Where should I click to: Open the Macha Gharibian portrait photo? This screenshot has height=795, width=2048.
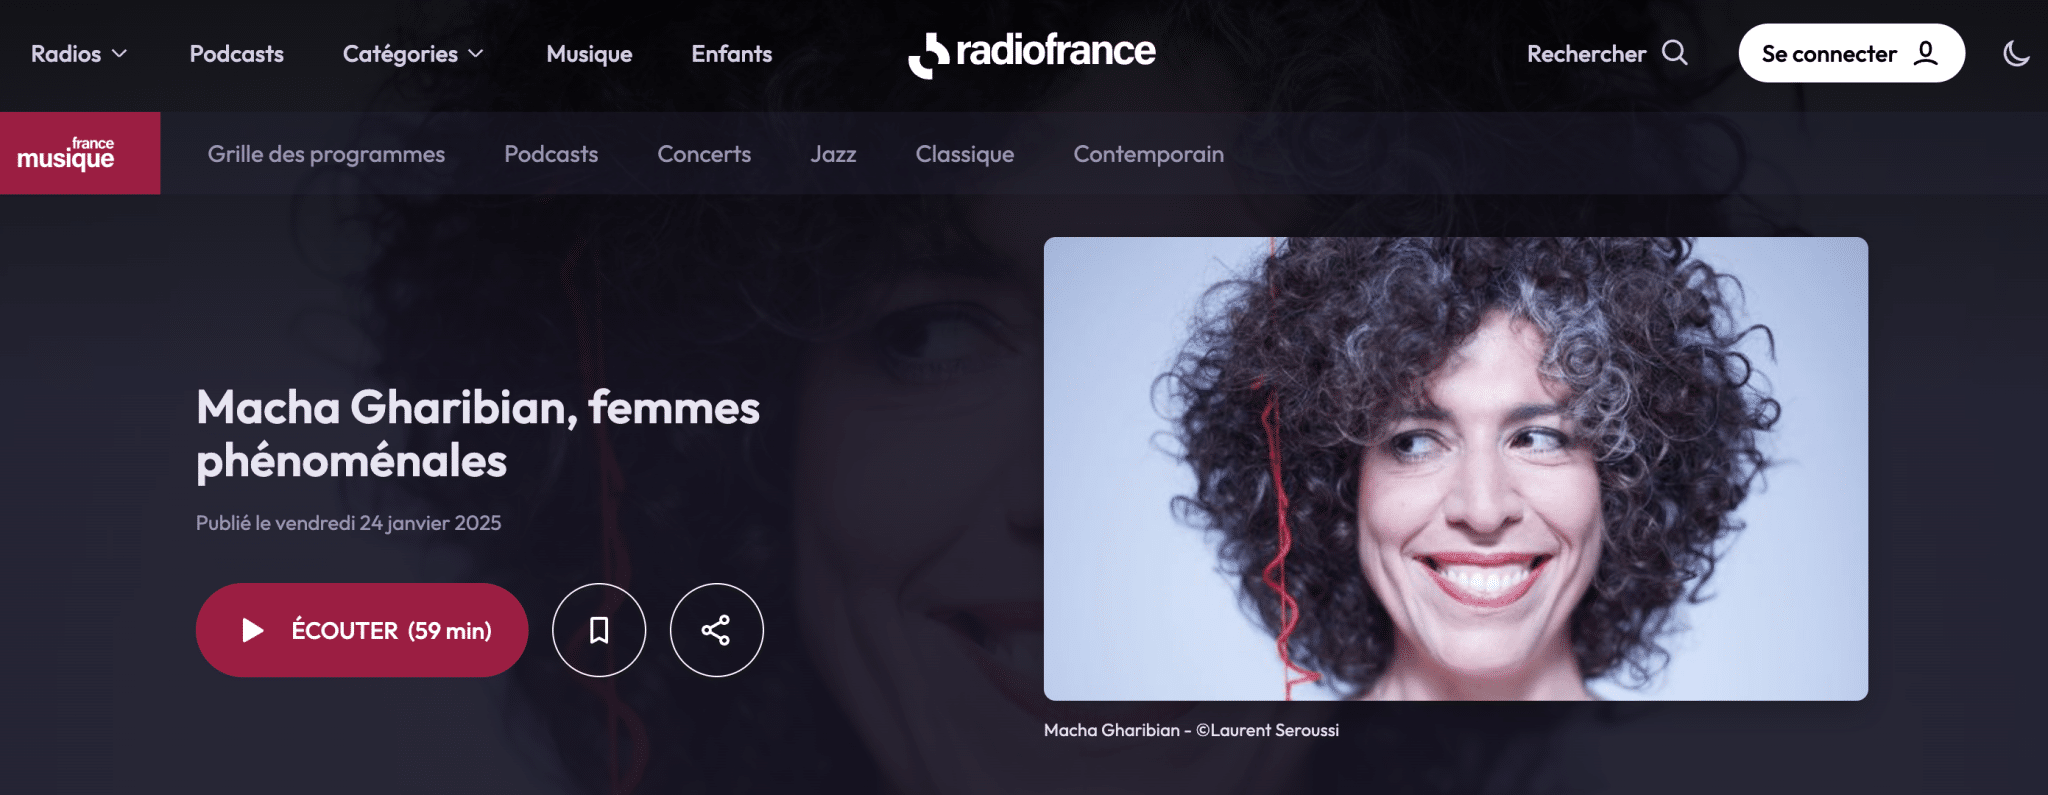pyautogui.click(x=1456, y=469)
